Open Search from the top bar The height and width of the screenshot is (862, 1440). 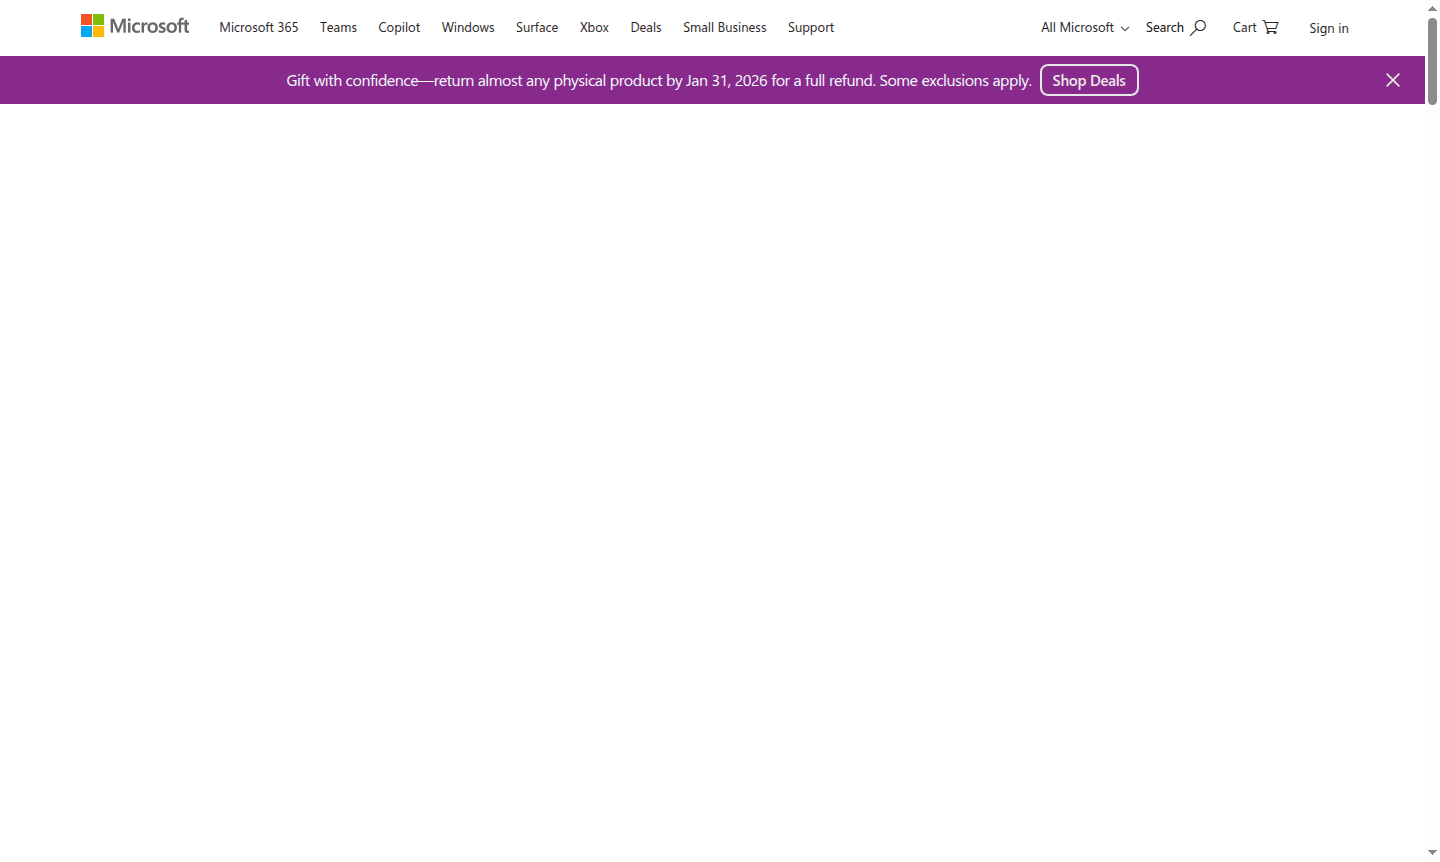tap(1176, 27)
